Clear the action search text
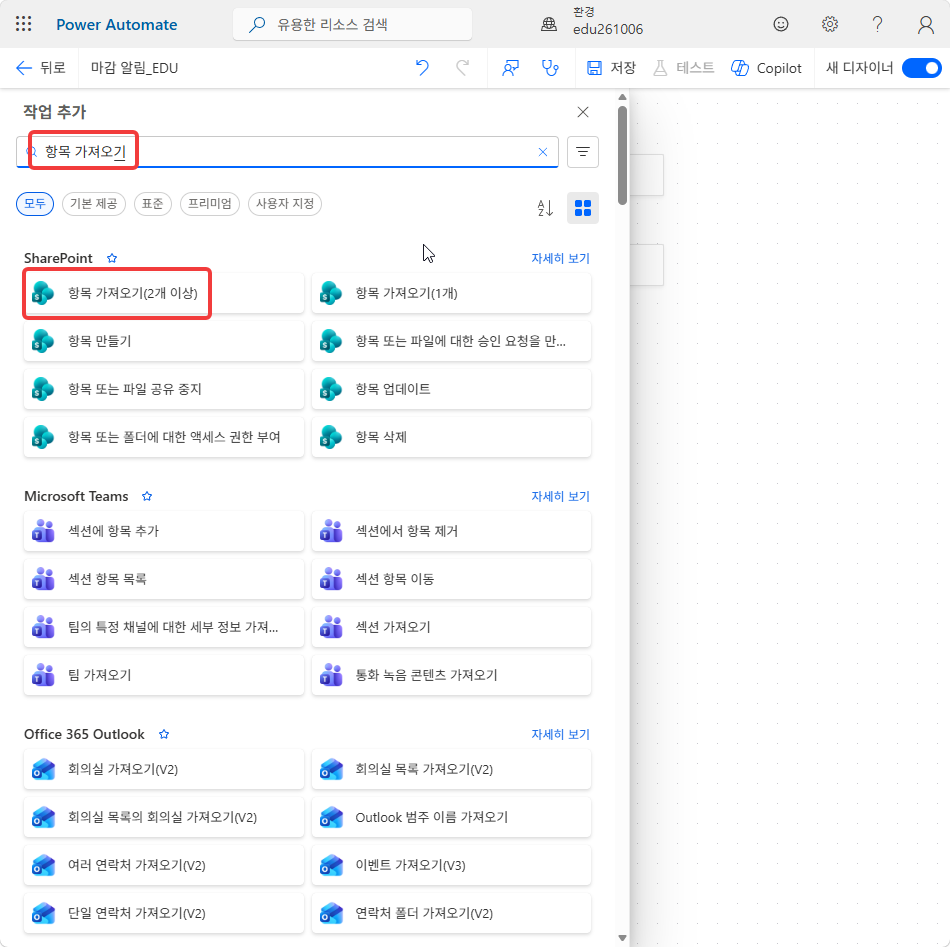This screenshot has height=947, width=950. tap(543, 152)
